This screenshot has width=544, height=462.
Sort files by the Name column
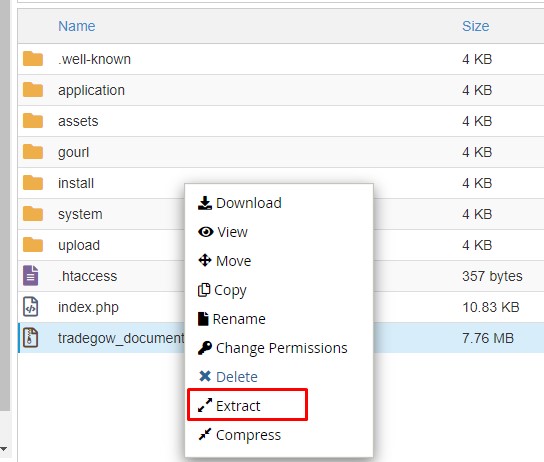(77, 26)
